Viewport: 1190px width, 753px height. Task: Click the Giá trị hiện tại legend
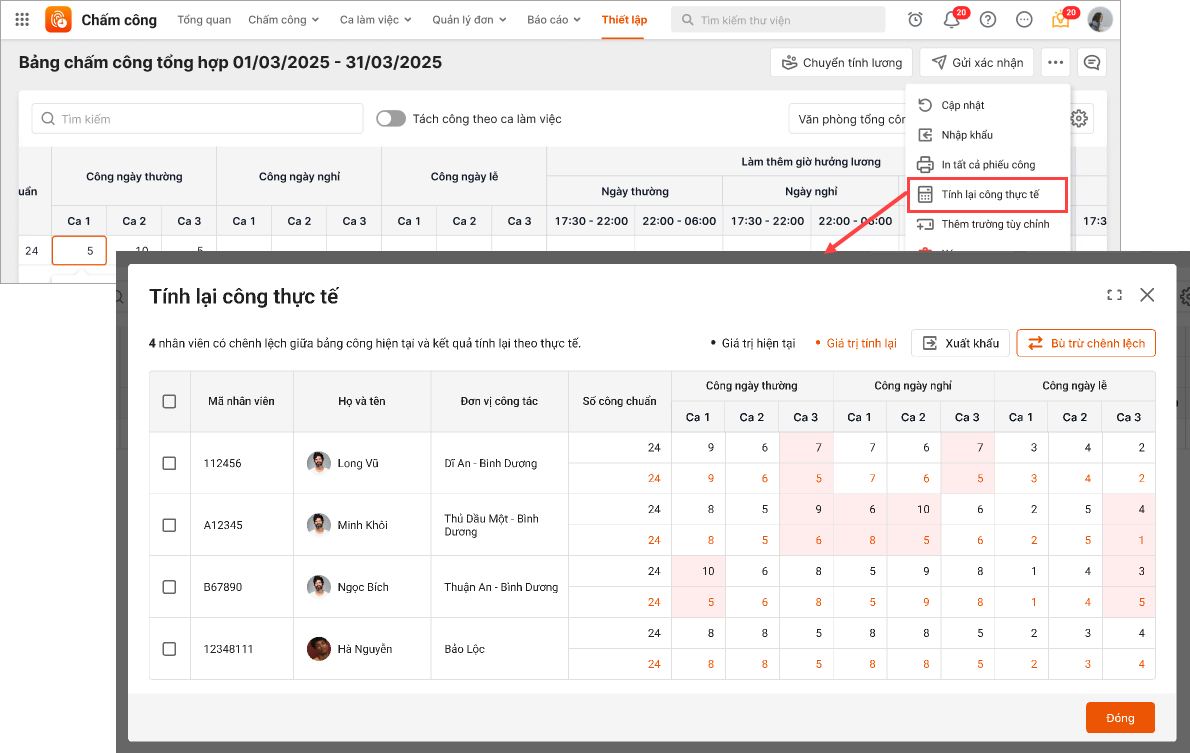pos(753,343)
